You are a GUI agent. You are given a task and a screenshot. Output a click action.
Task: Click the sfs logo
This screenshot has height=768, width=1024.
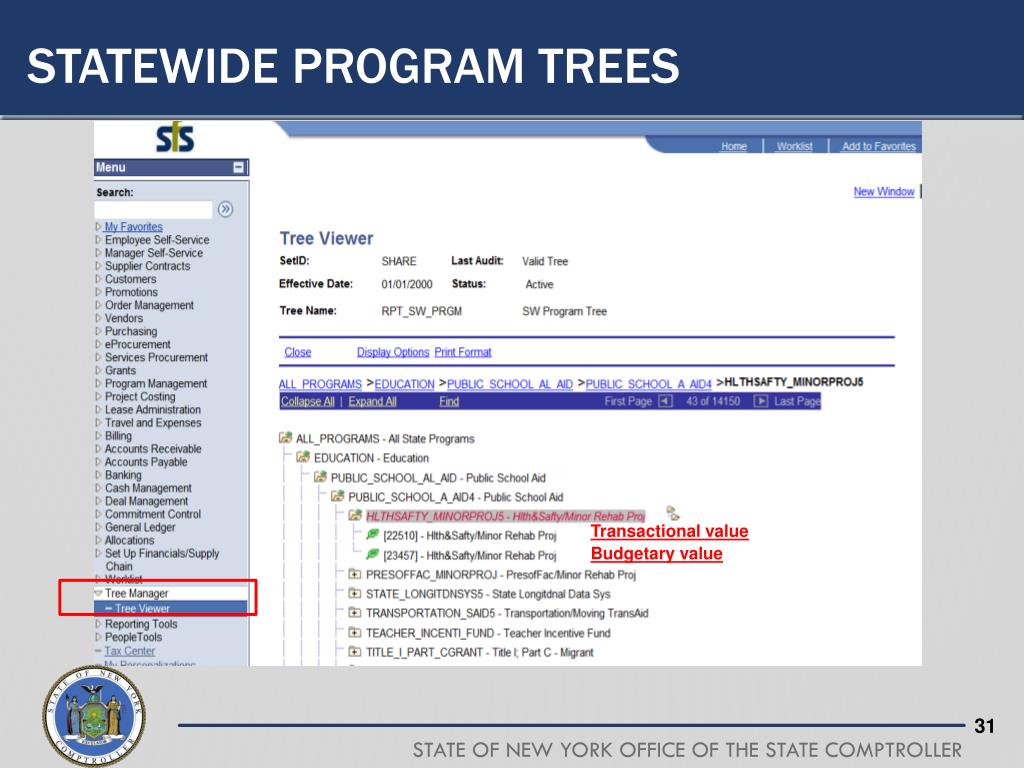coord(175,137)
